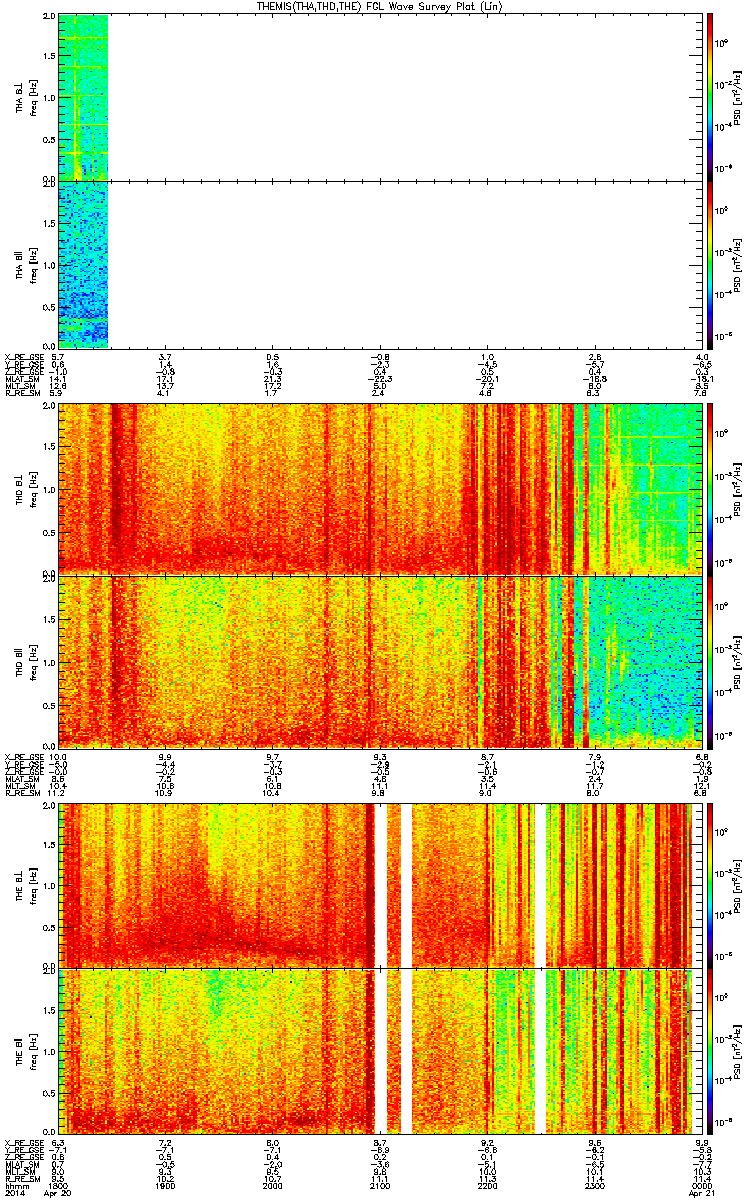Click the first white data gap in THE B-perpendicular
Viewport: 750px width, 1200px height.
(x=381, y=885)
